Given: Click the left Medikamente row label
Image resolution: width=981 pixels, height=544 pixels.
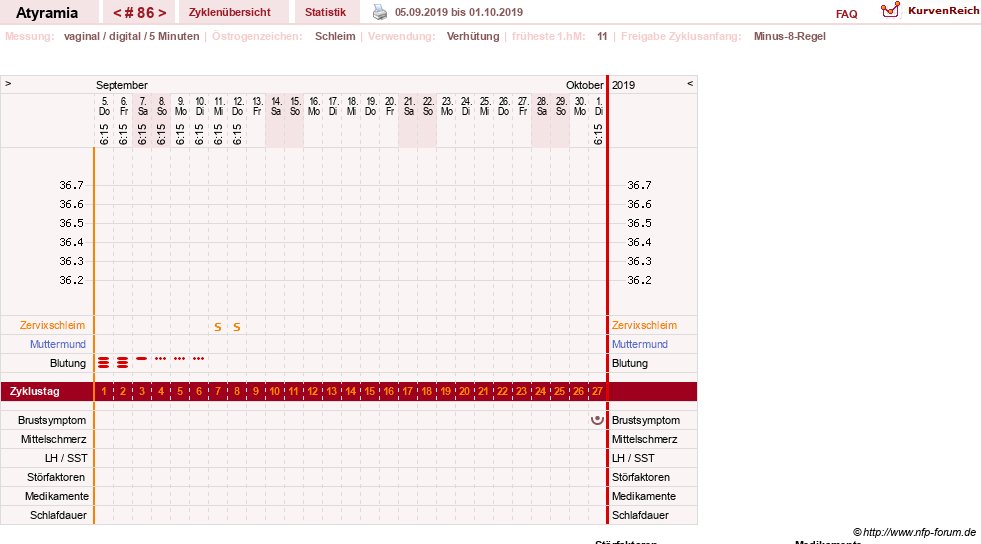Looking at the screenshot, I should [x=57, y=496].
